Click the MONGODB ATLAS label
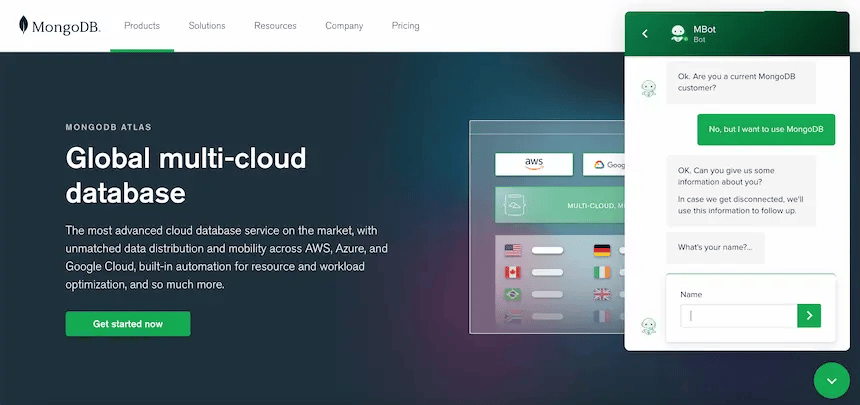 (x=109, y=127)
